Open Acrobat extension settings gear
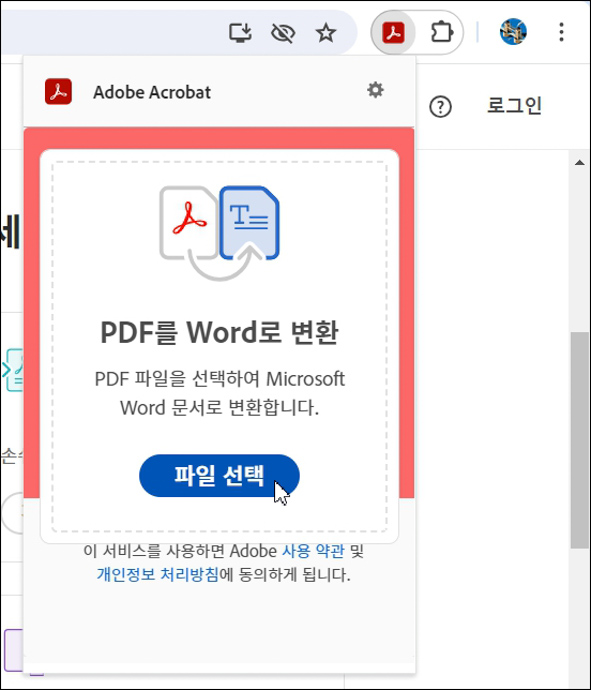591x690 pixels. [x=375, y=90]
